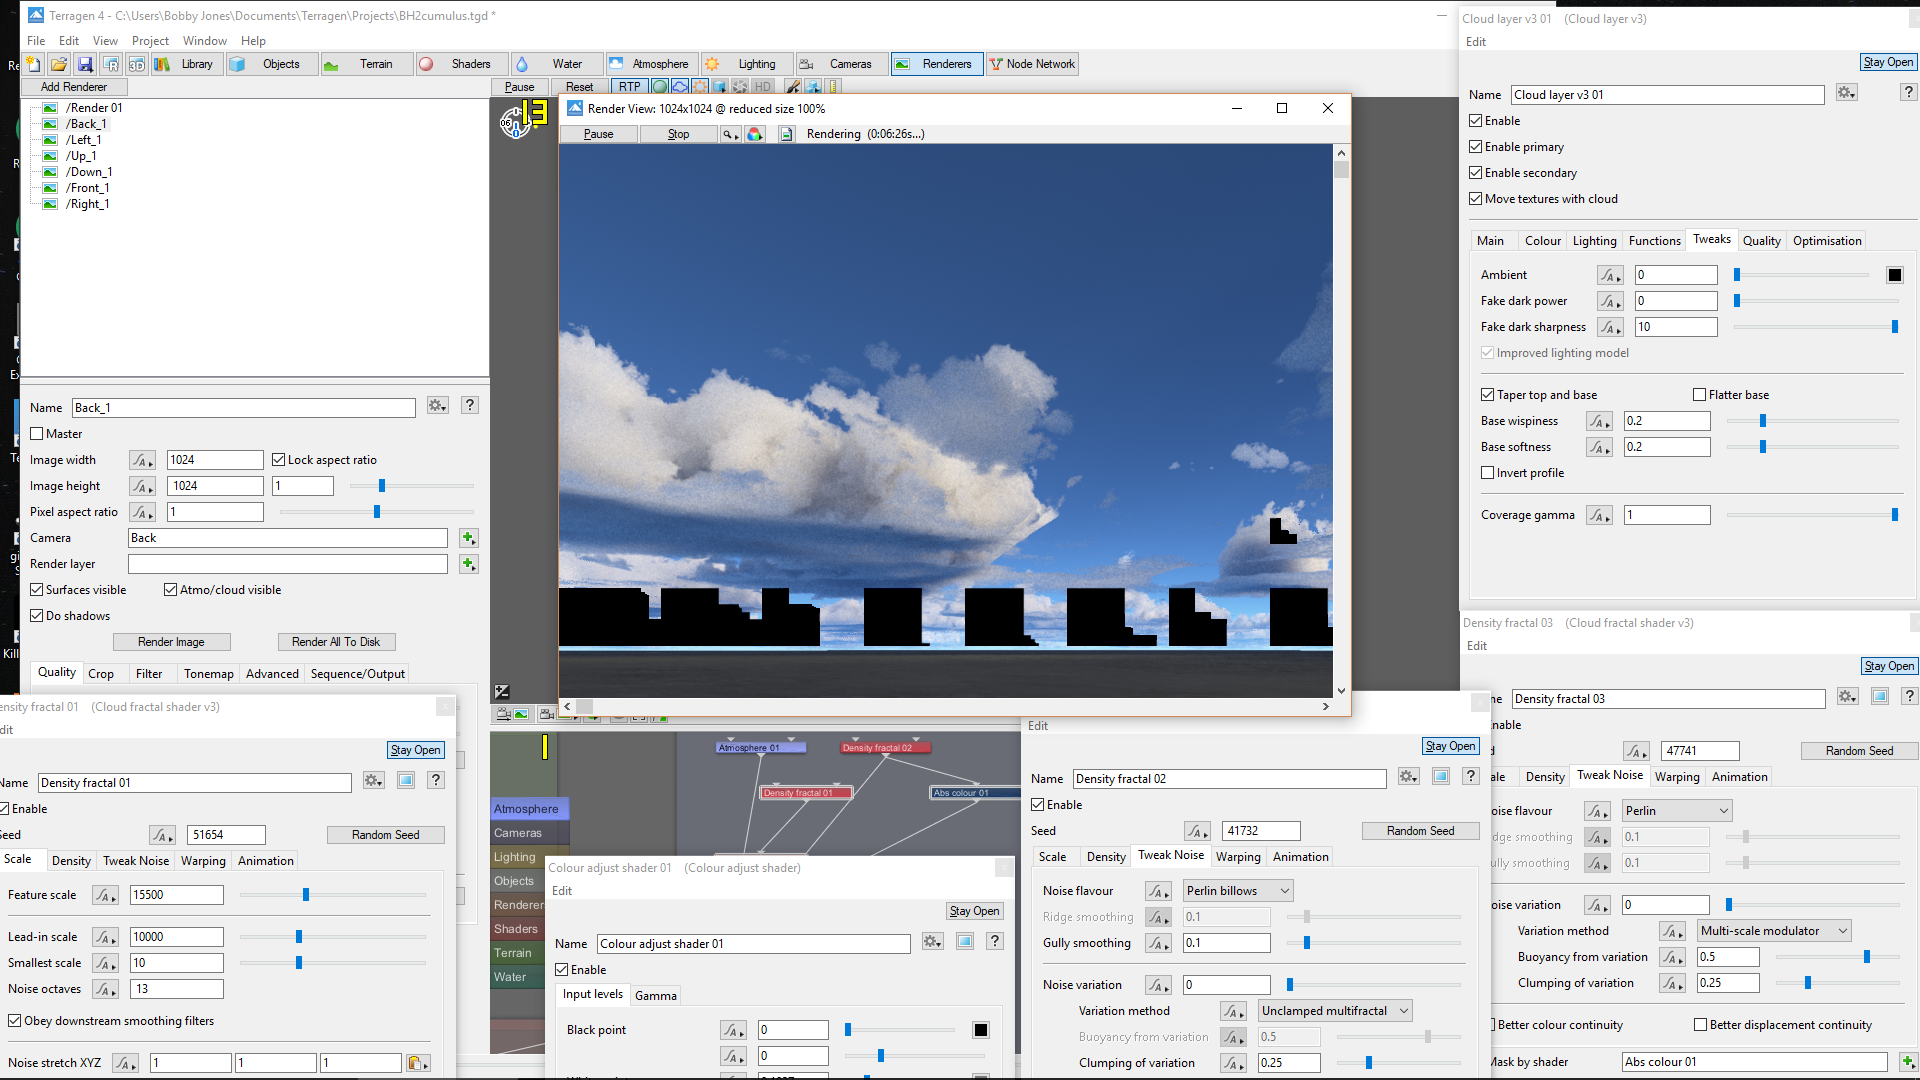Viewport: 1920px width, 1080px height.
Task: Click the Save project icon
Action: (85, 64)
